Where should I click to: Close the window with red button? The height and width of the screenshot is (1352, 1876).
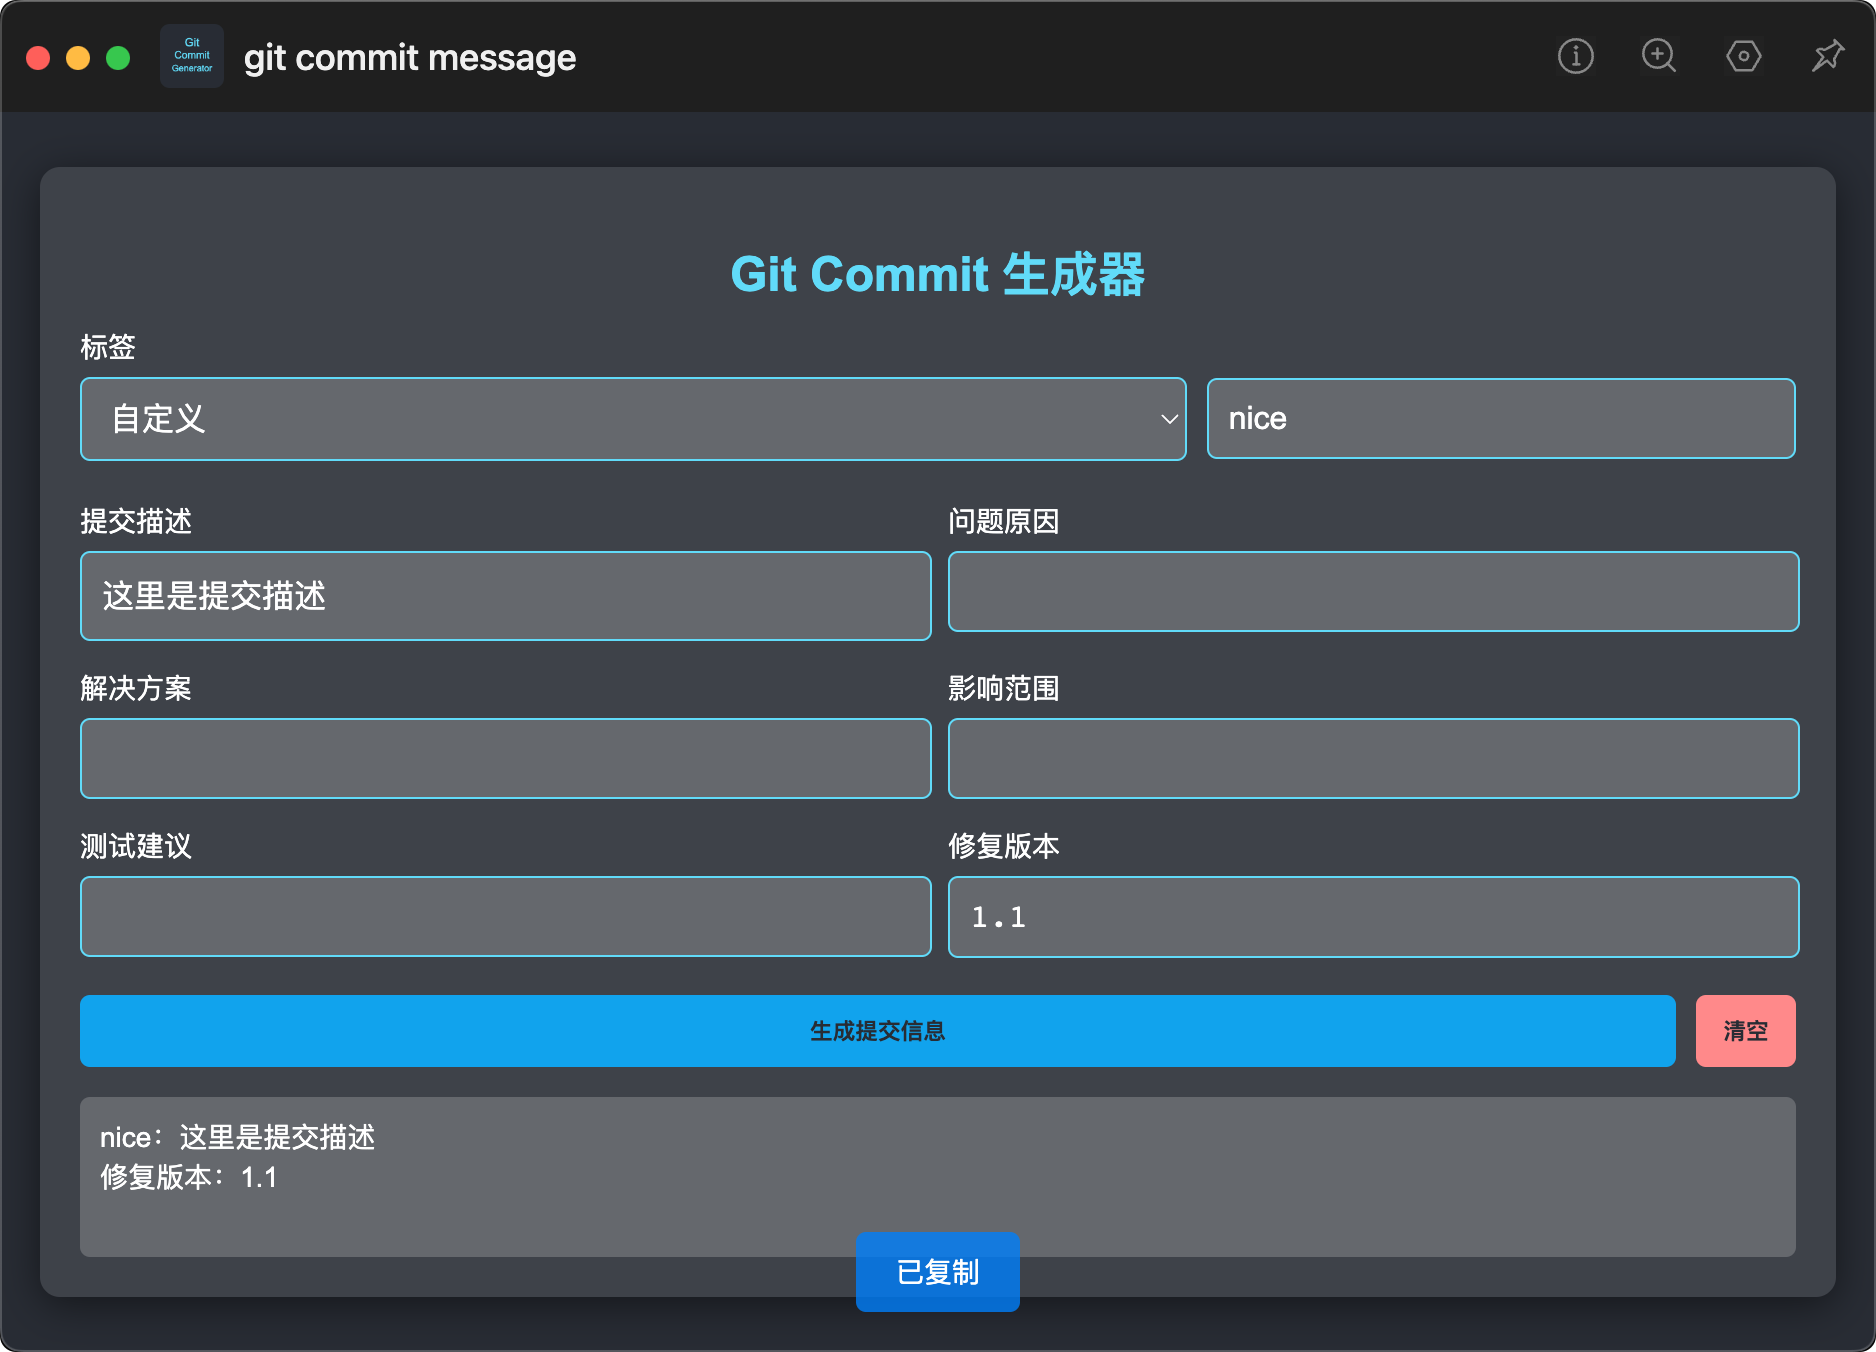[38, 58]
